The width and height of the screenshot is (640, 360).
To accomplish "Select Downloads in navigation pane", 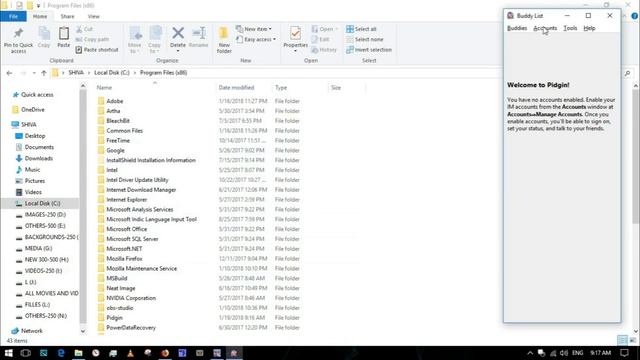I will 38,158.
